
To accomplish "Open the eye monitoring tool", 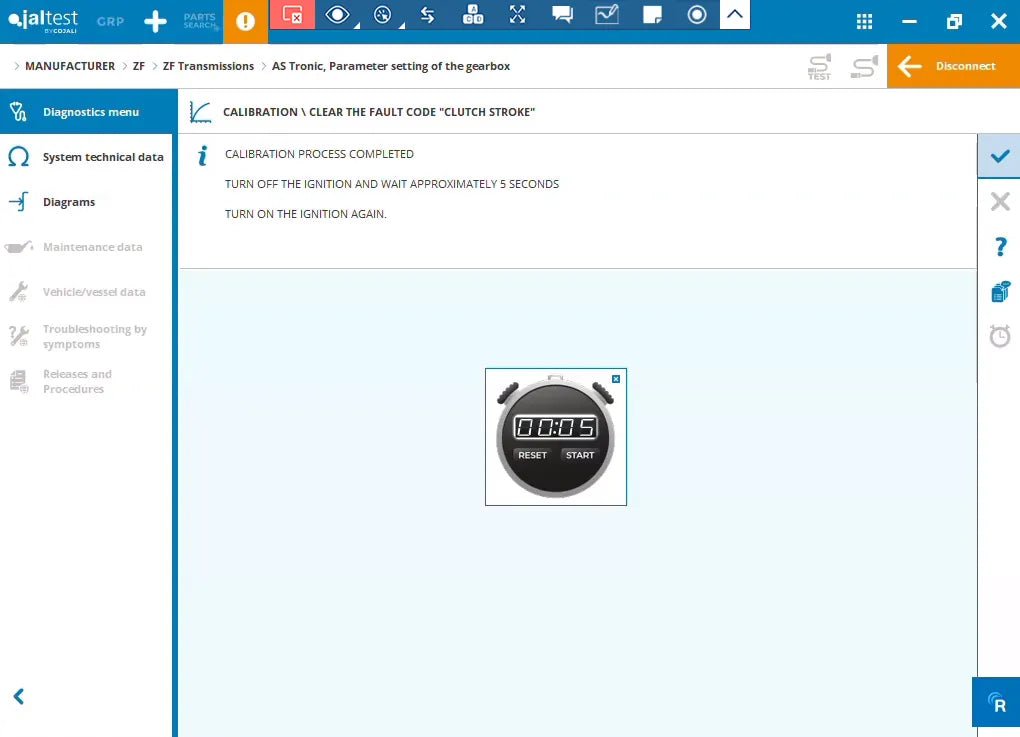I will coord(337,15).
